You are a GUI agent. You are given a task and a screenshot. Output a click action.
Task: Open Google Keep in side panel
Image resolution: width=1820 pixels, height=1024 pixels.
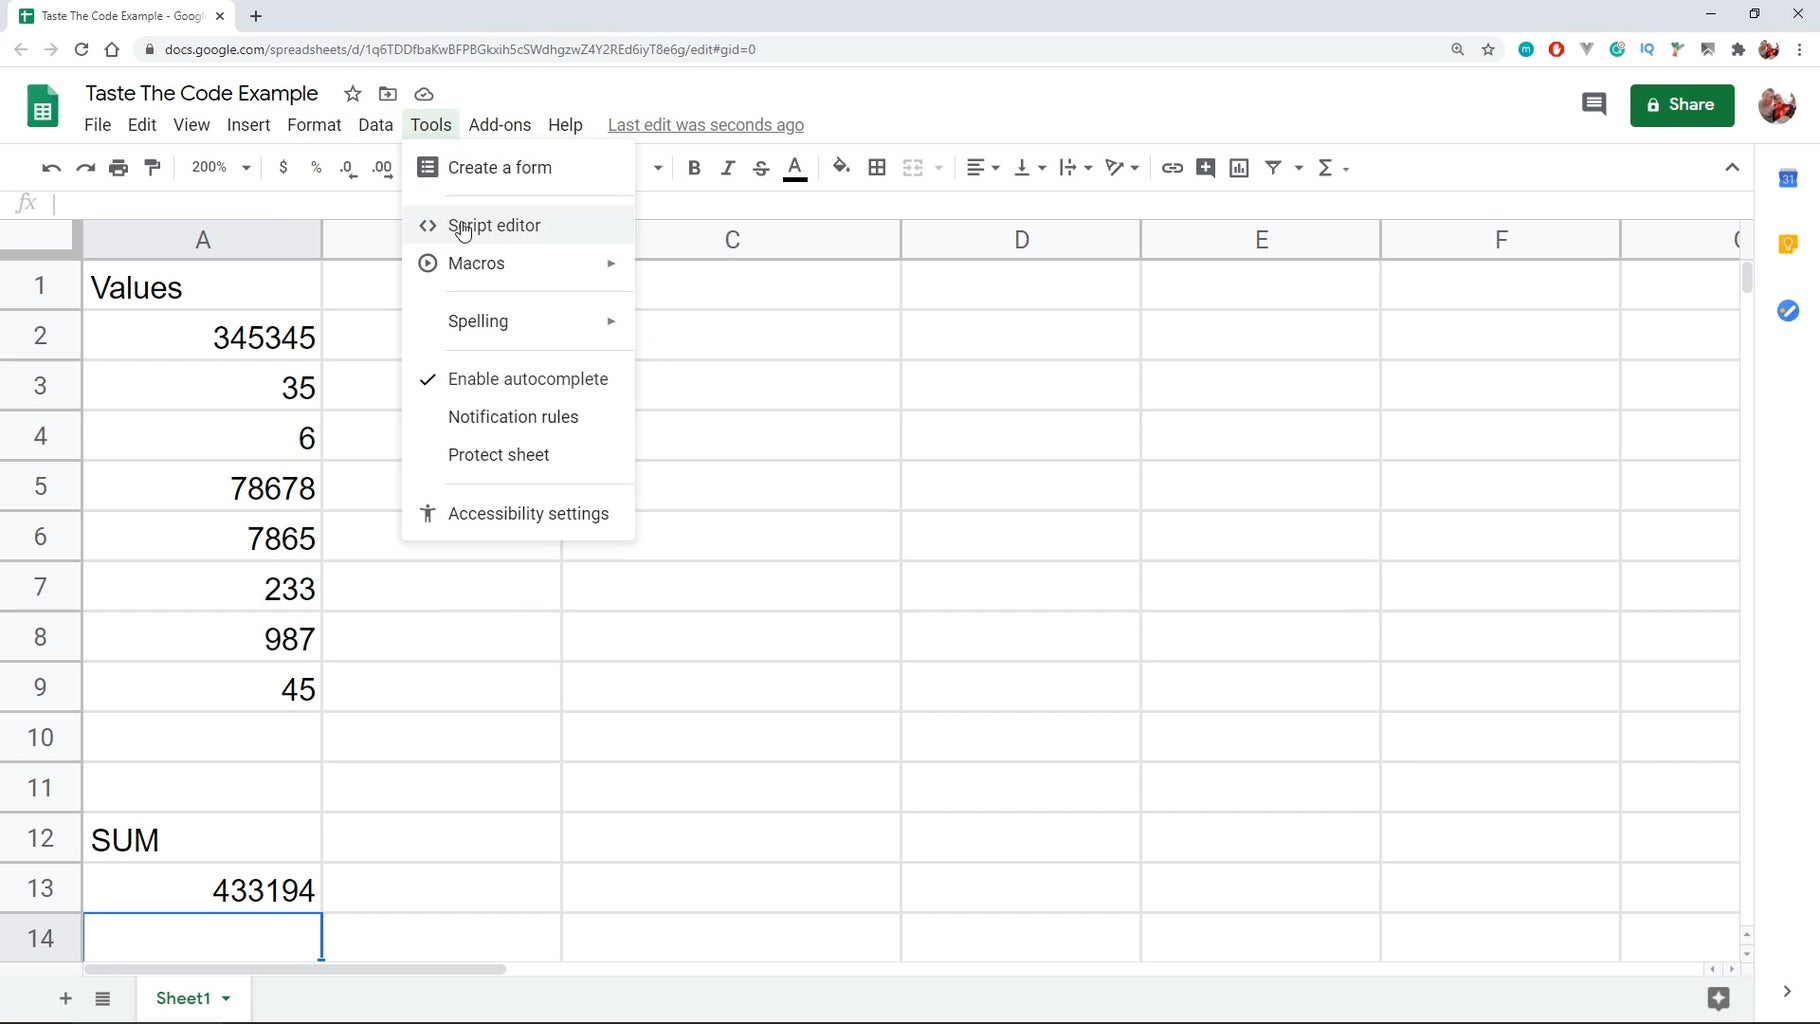[1789, 243]
